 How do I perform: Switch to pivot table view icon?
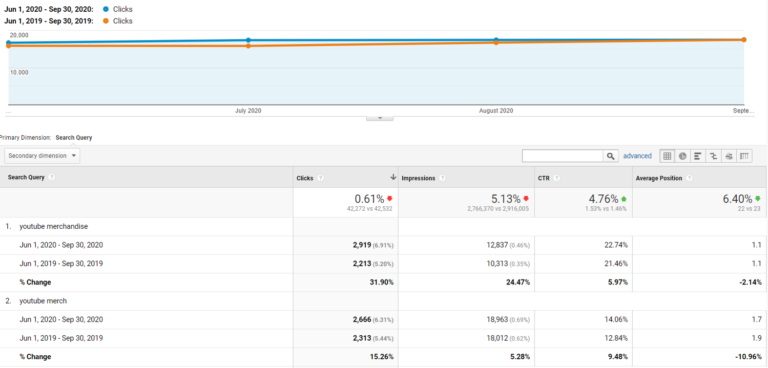point(745,156)
